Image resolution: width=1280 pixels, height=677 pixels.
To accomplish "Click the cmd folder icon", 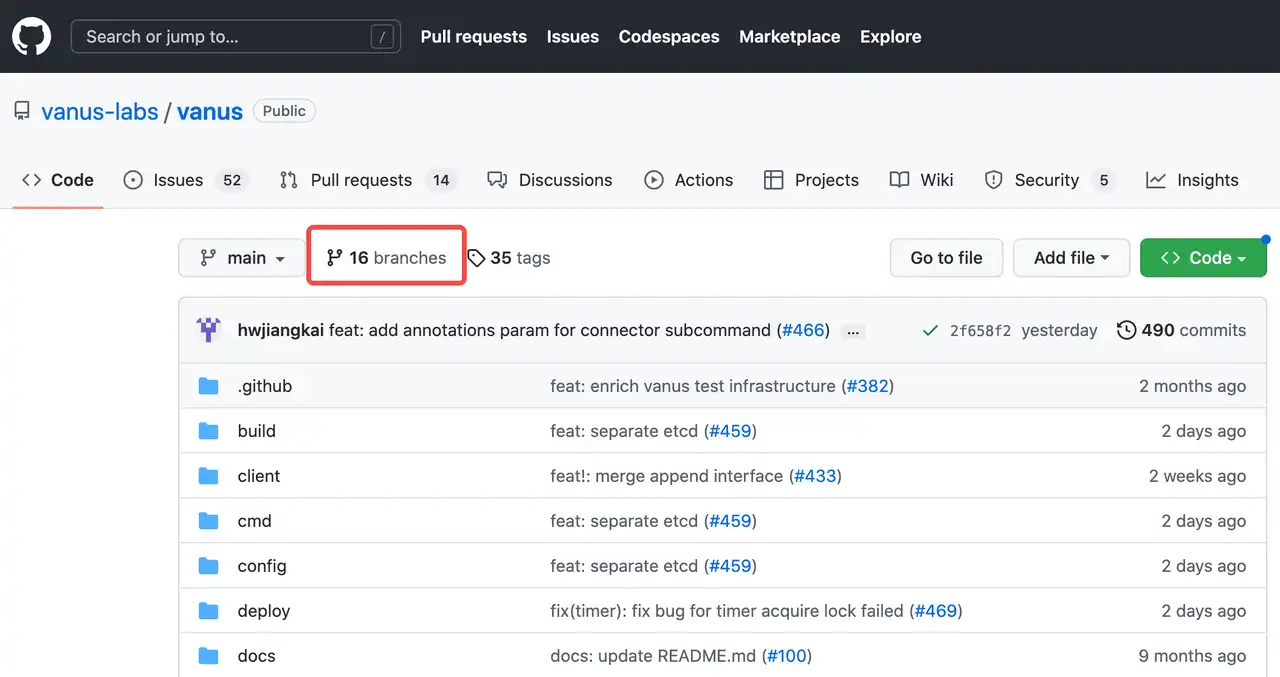I will click(208, 521).
